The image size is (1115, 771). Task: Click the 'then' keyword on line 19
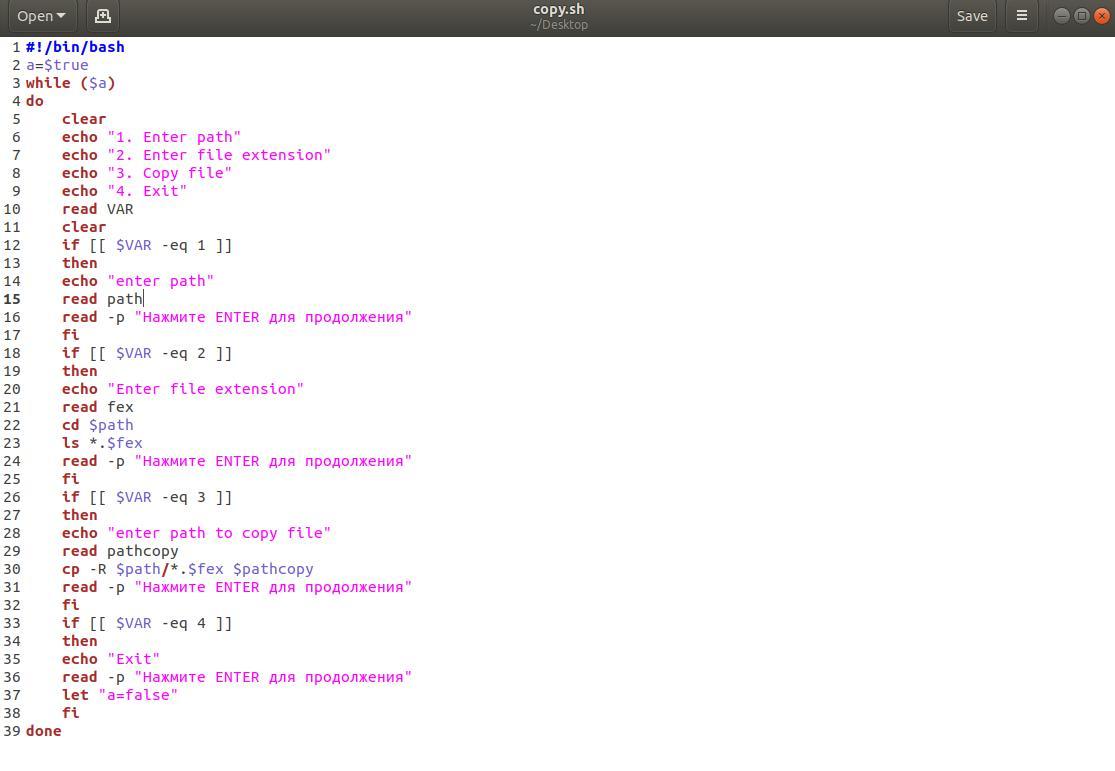coord(80,371)
